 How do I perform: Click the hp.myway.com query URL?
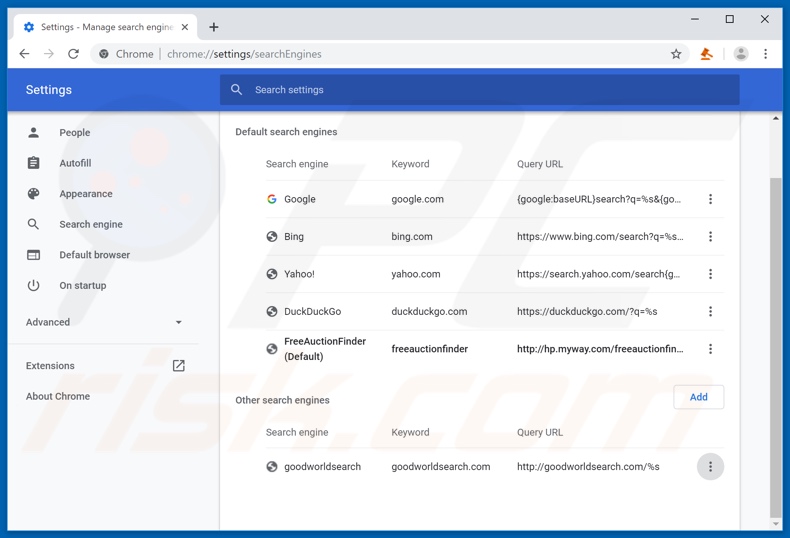(x=600, y=349)
